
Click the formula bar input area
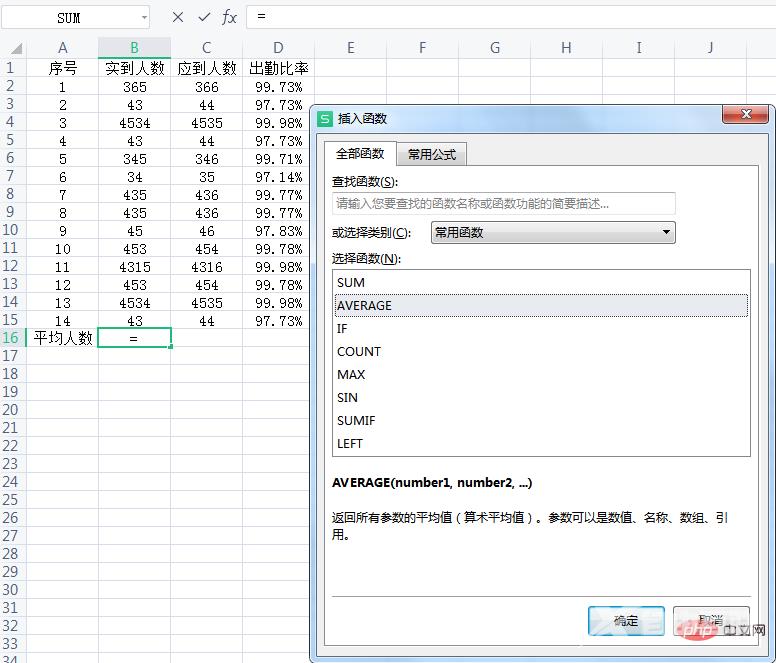click(x=500, y=17)
